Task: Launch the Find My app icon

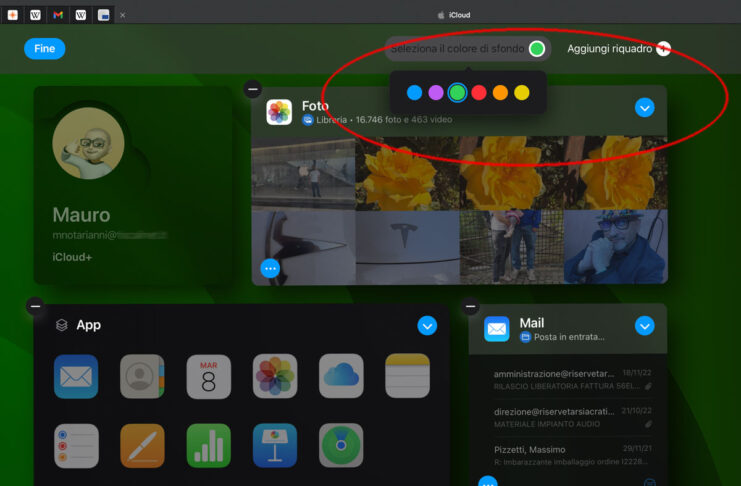Action: [341, 445]
